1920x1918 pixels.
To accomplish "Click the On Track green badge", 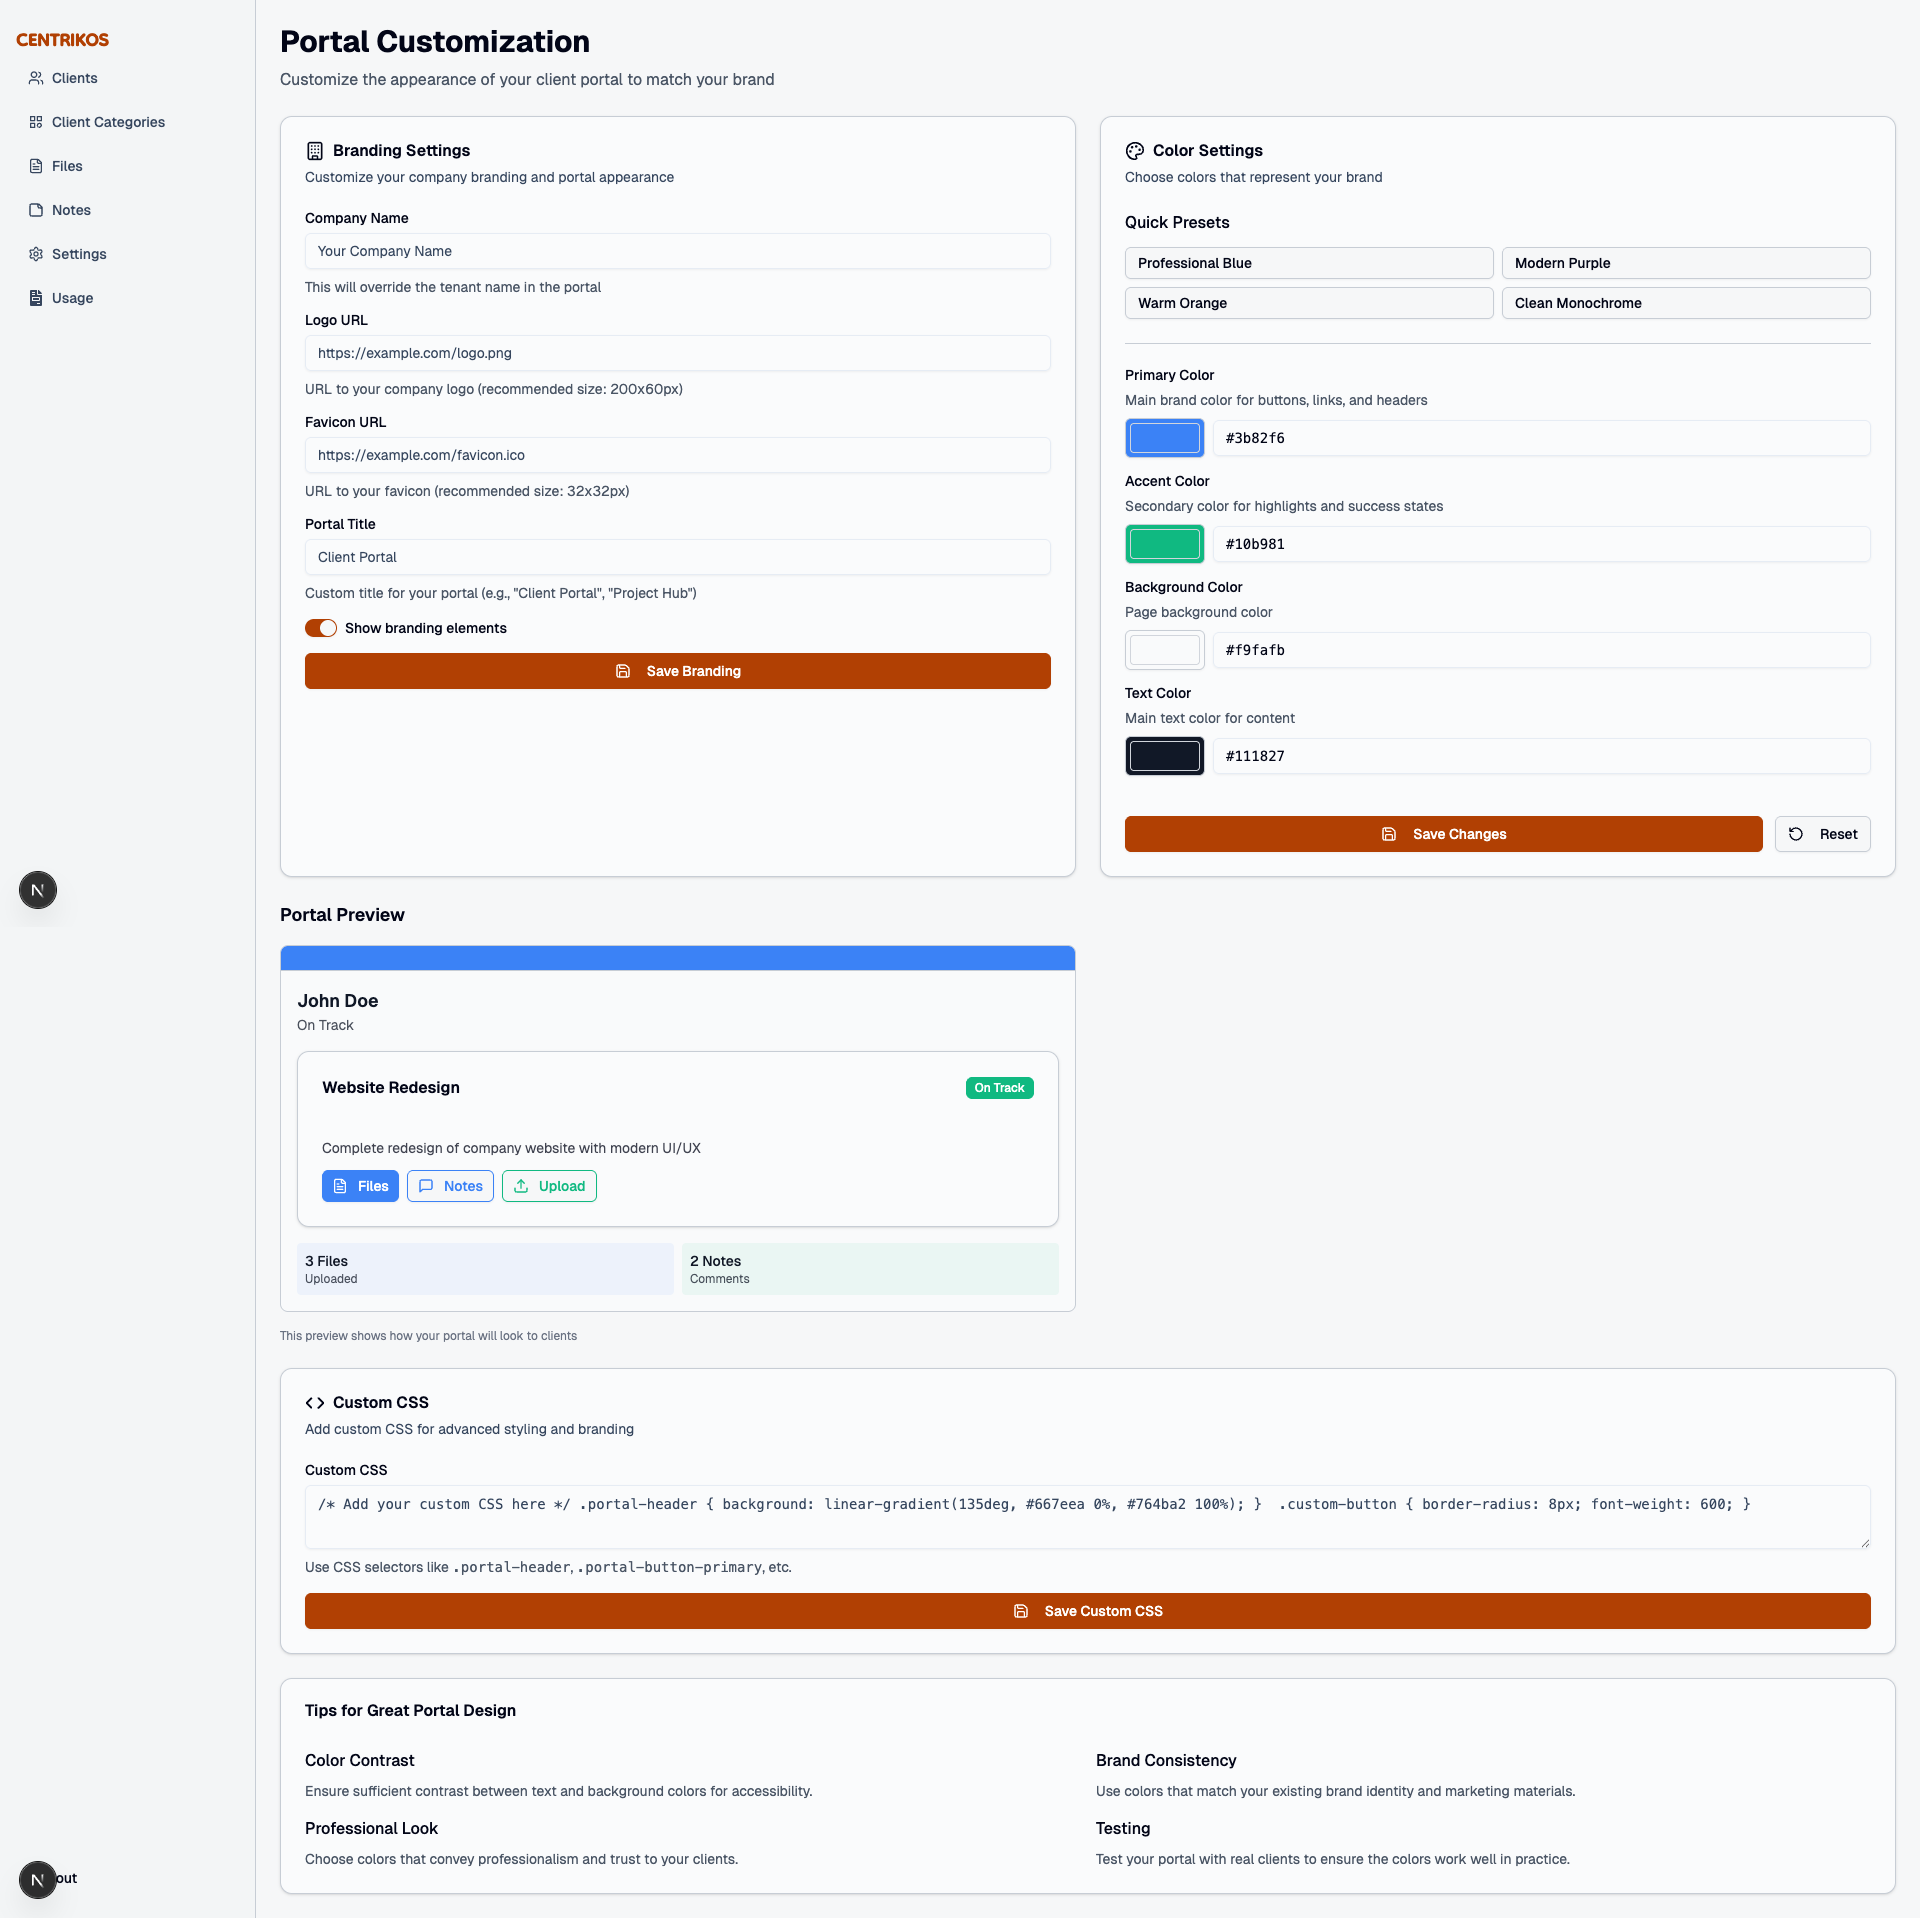I will pyautogui.click(x=999, y=1088).
